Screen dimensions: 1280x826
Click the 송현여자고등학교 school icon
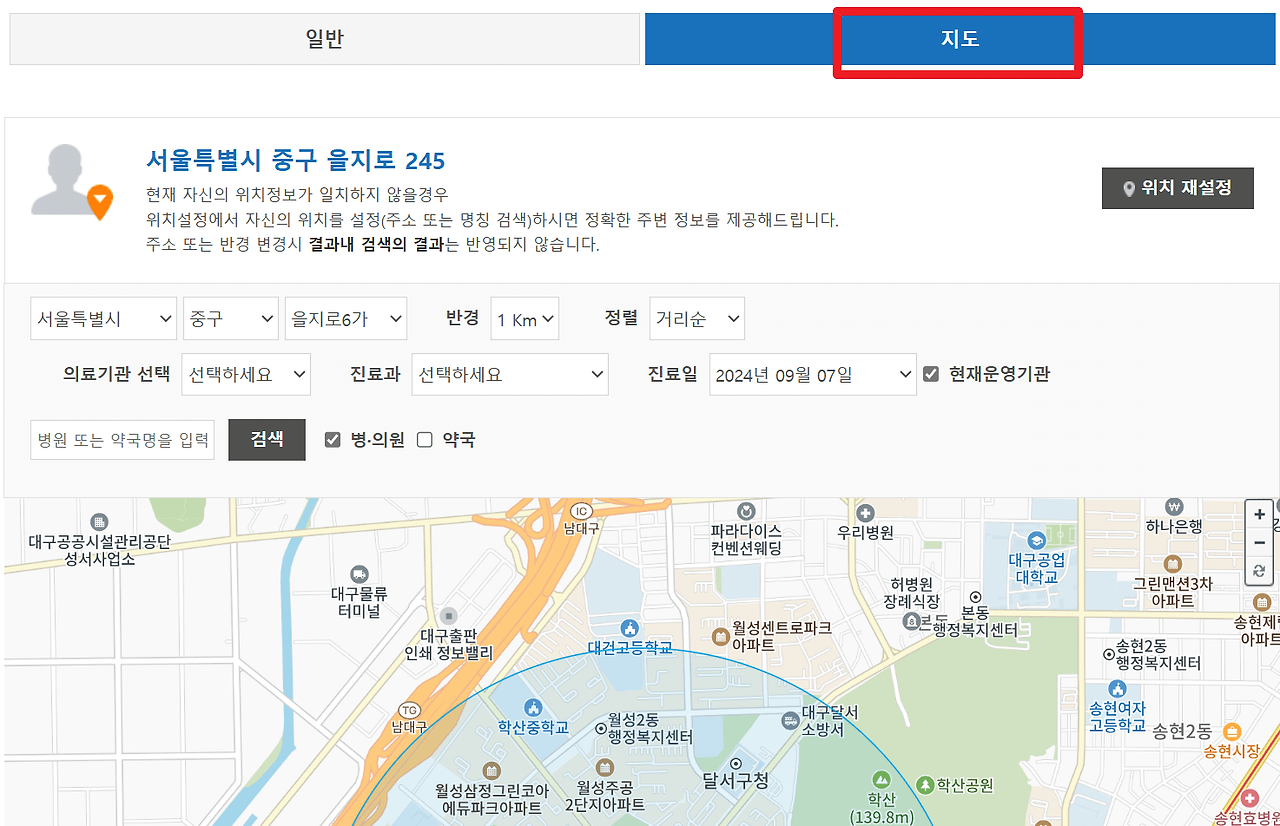click(1118, 688)
